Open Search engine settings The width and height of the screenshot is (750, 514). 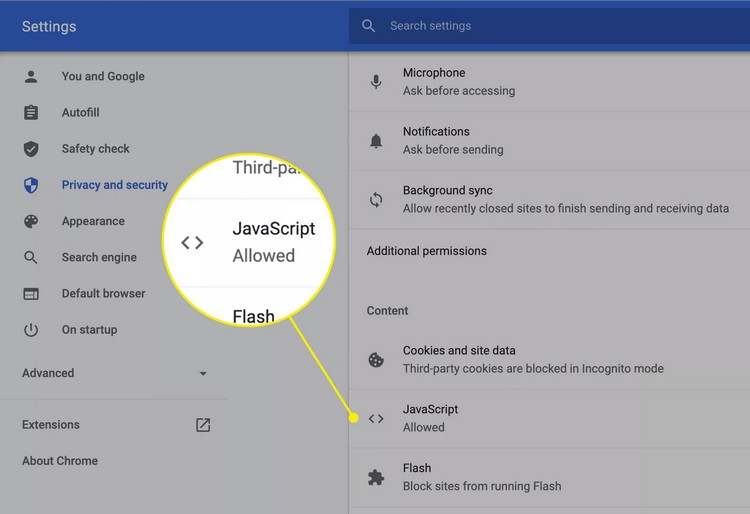[99, 257]
